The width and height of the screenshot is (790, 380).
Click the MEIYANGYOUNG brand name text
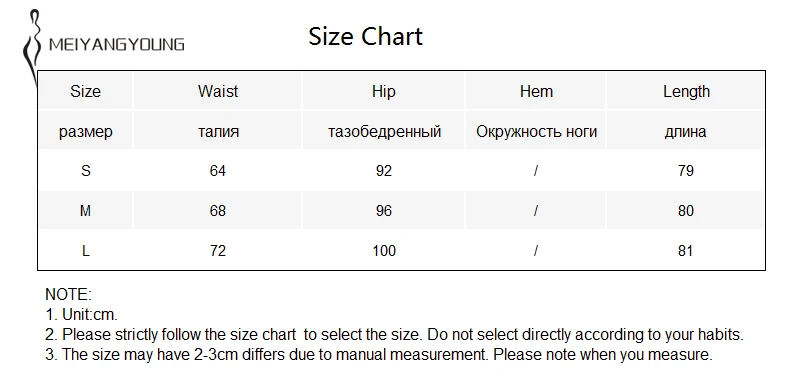(x=117, y=45)
